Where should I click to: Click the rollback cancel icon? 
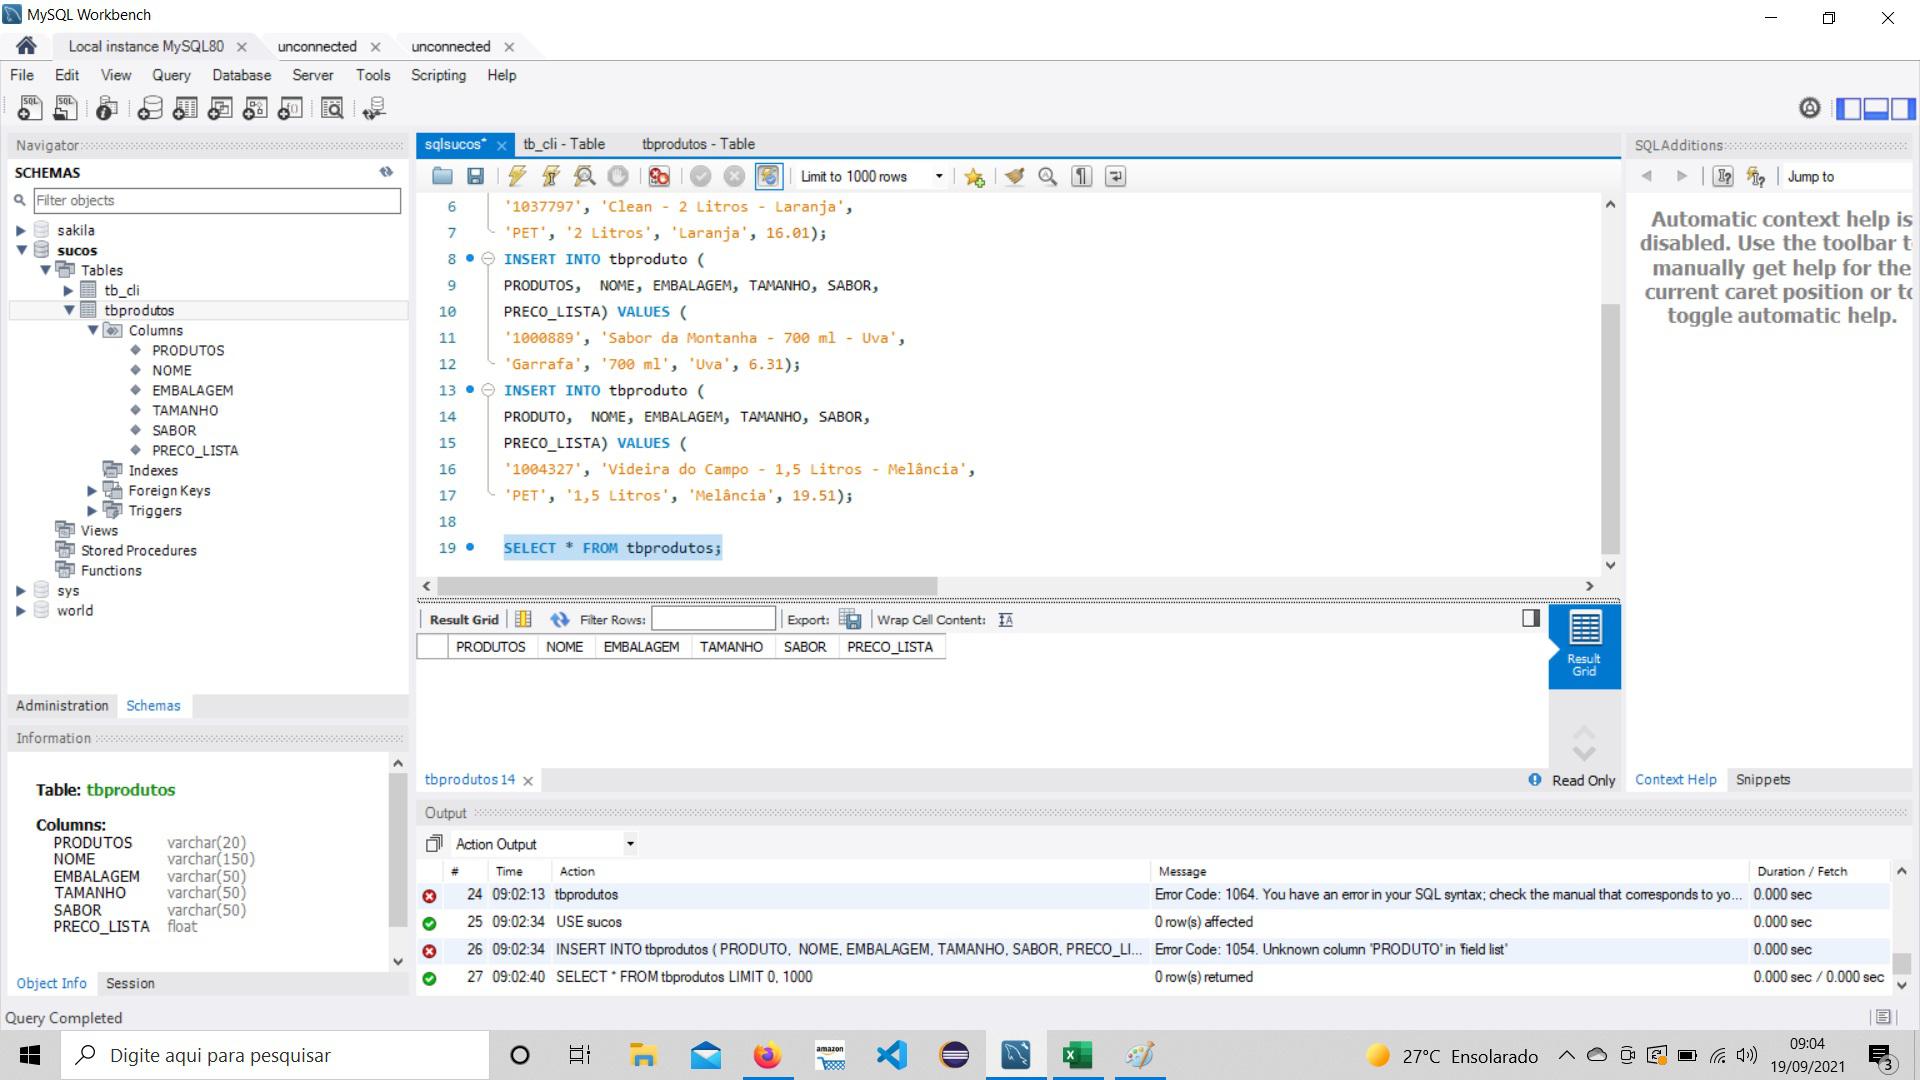[734, 177]
